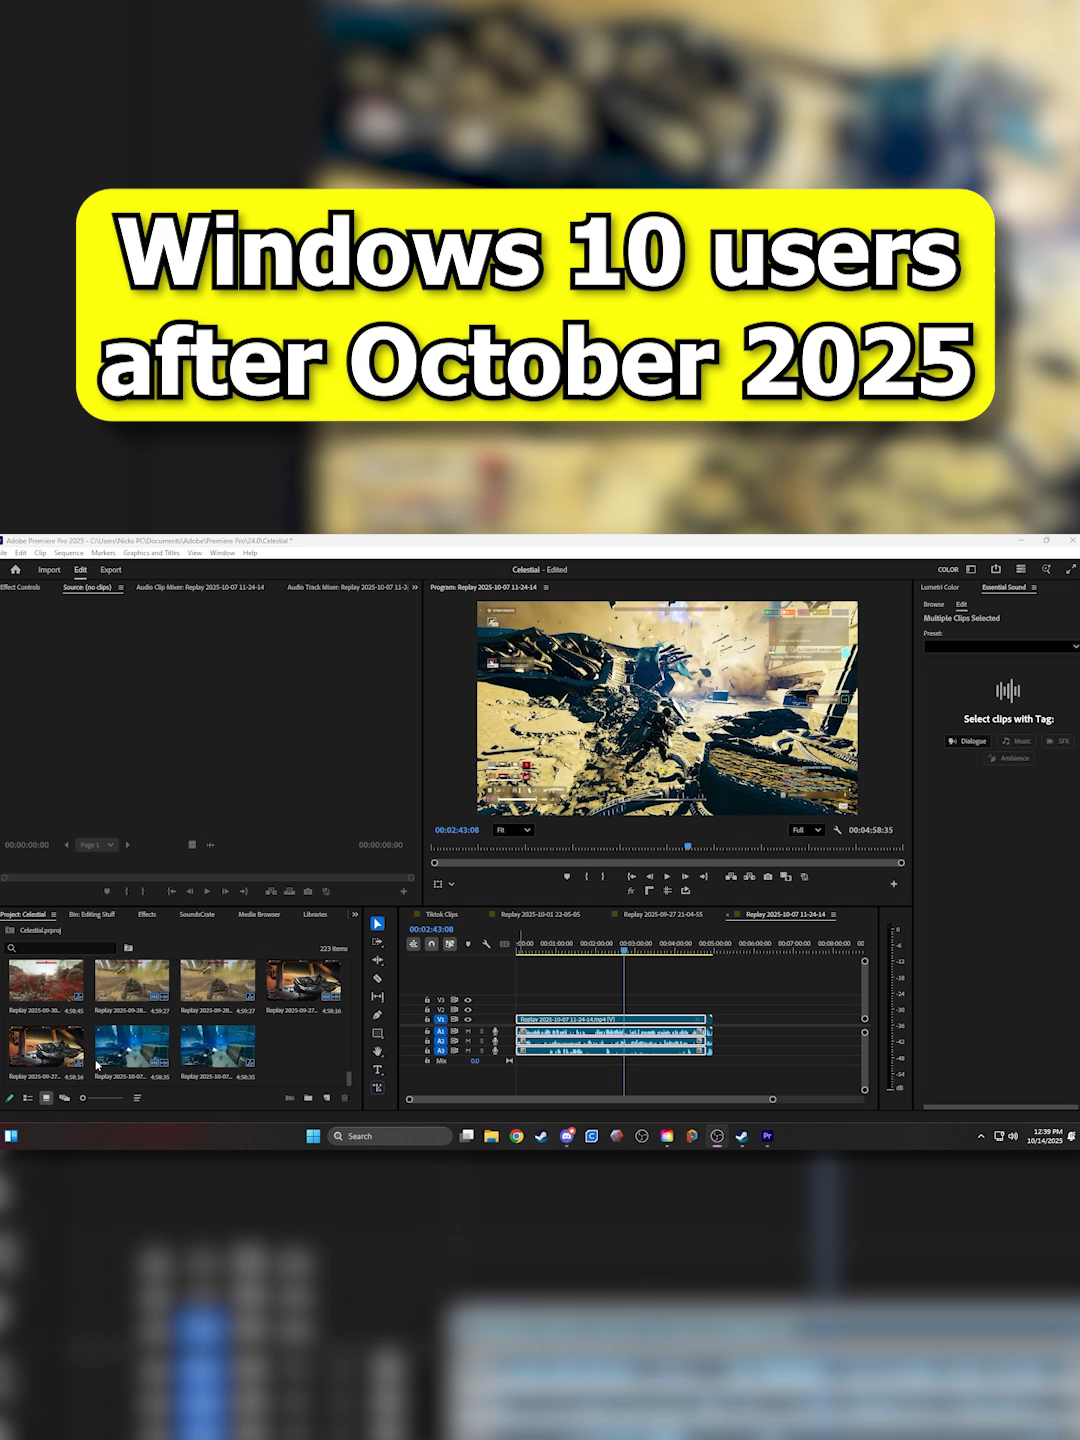Open the Full playback resolution dropdown
The height and width of the screenshot is (1440, 1080).
pyautogui.click(x=806, y=830)
